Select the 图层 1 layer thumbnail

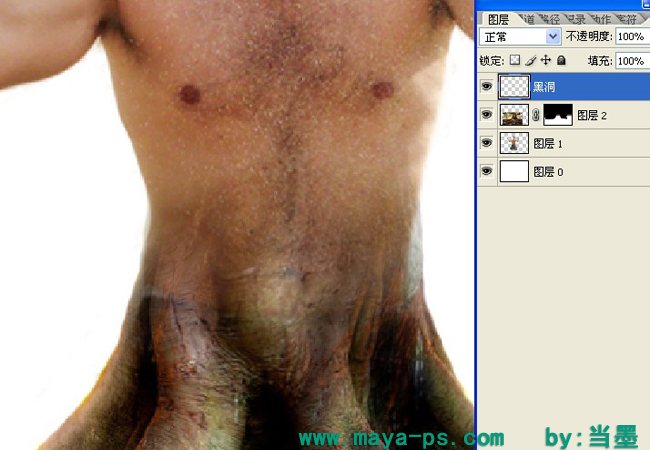(x=514, y=143)
